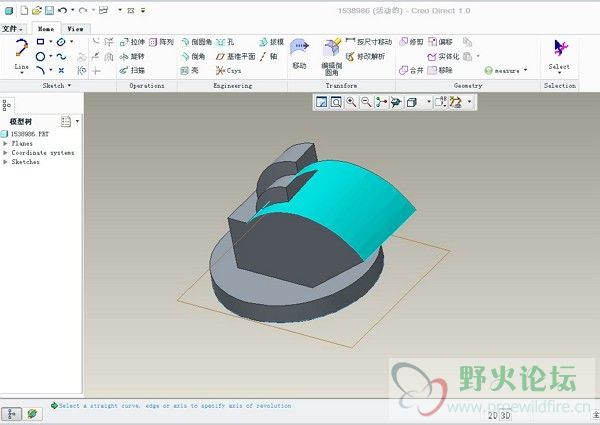
Task: Open the Select tool dropdown arrow
Action: pyautogui.click(x=559, y=73)
